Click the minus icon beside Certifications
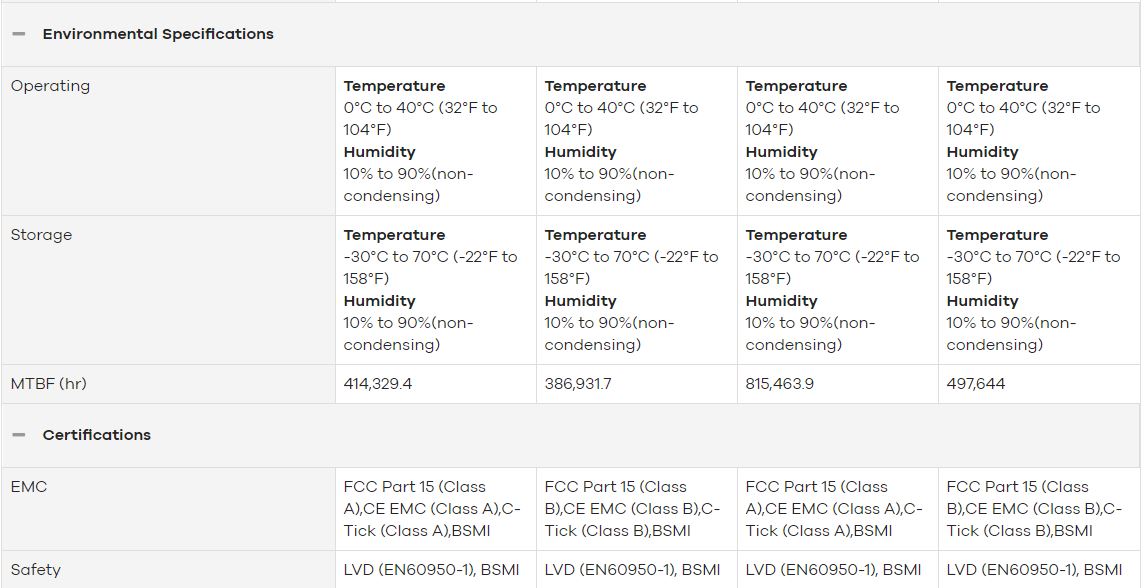The height and width of the screenshot is (588, 1144). (x=19, y=435)
